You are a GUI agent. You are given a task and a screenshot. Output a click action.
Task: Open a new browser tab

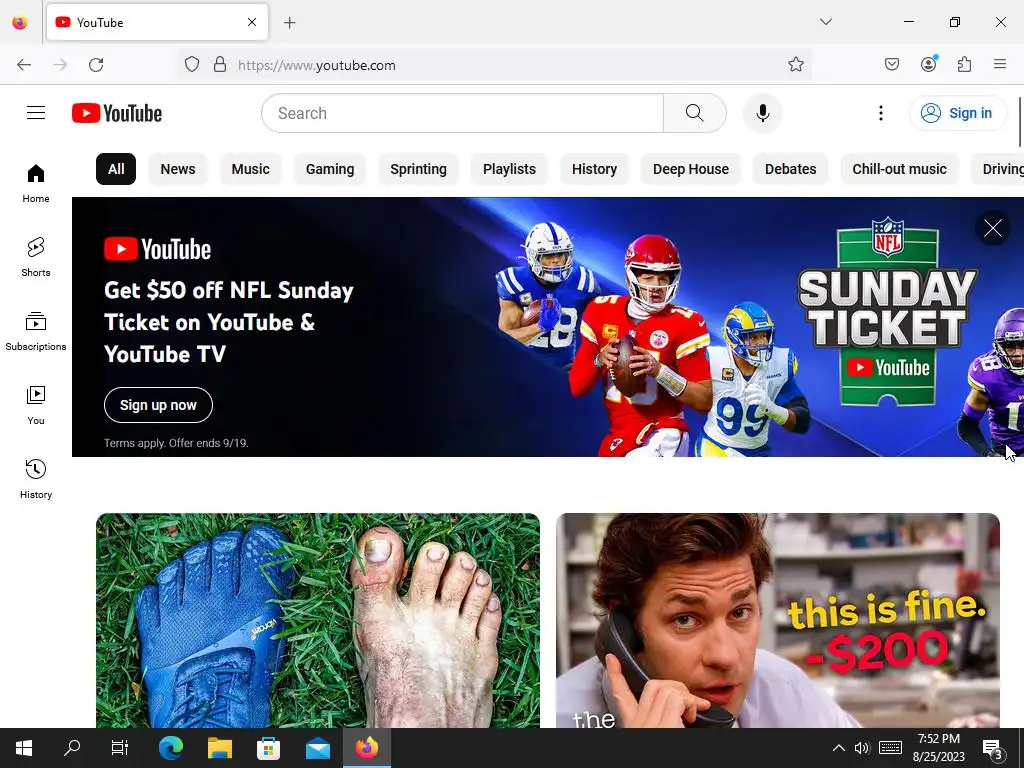click(x=290, y=23)
